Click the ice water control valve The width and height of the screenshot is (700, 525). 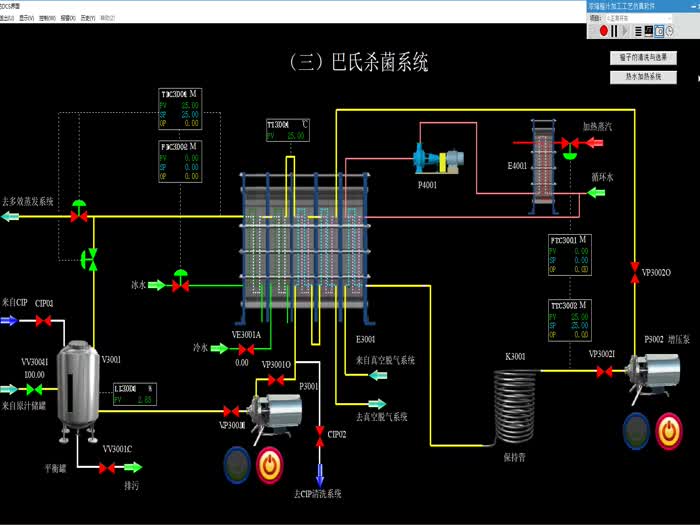(x=181, y=285)
